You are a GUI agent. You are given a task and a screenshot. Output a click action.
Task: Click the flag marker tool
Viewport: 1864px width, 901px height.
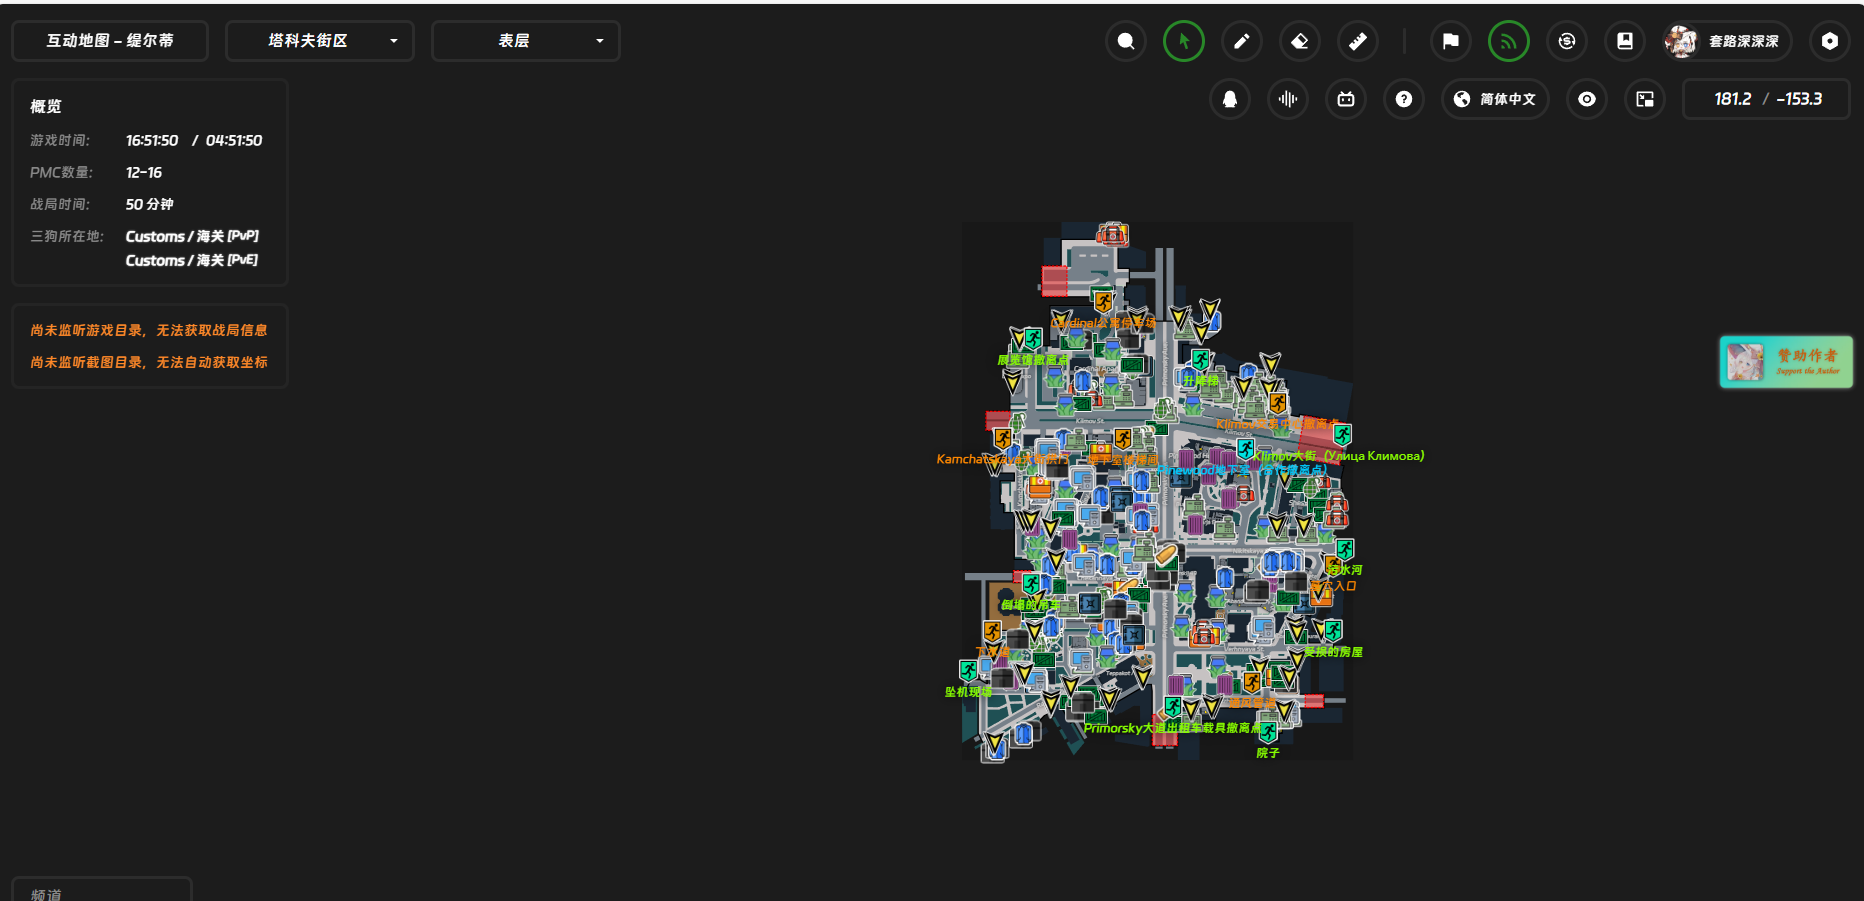click(1451, 41)
